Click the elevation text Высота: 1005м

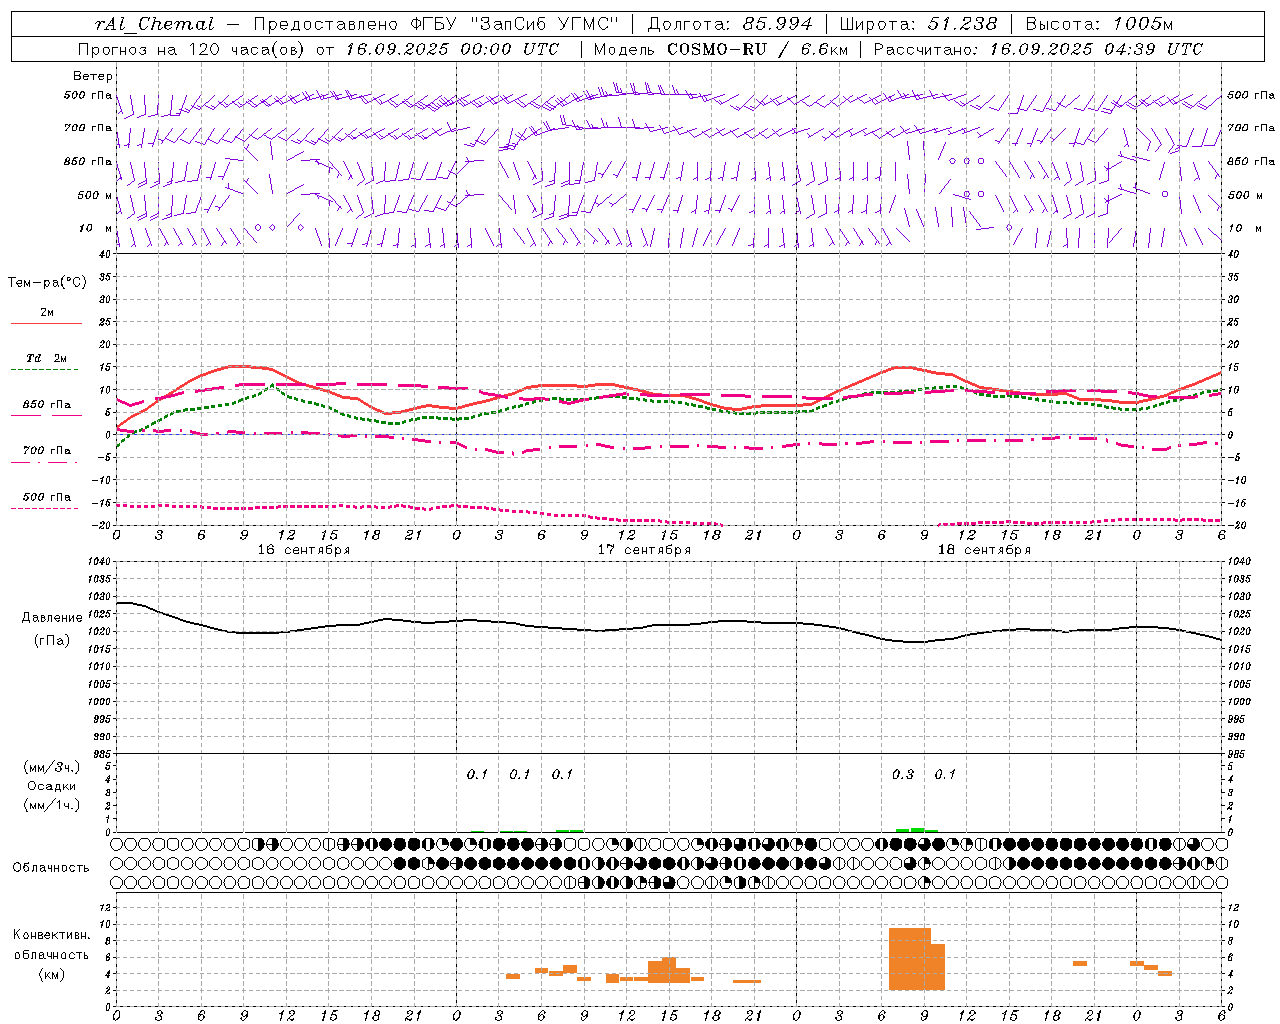[x=1099, y=24]
